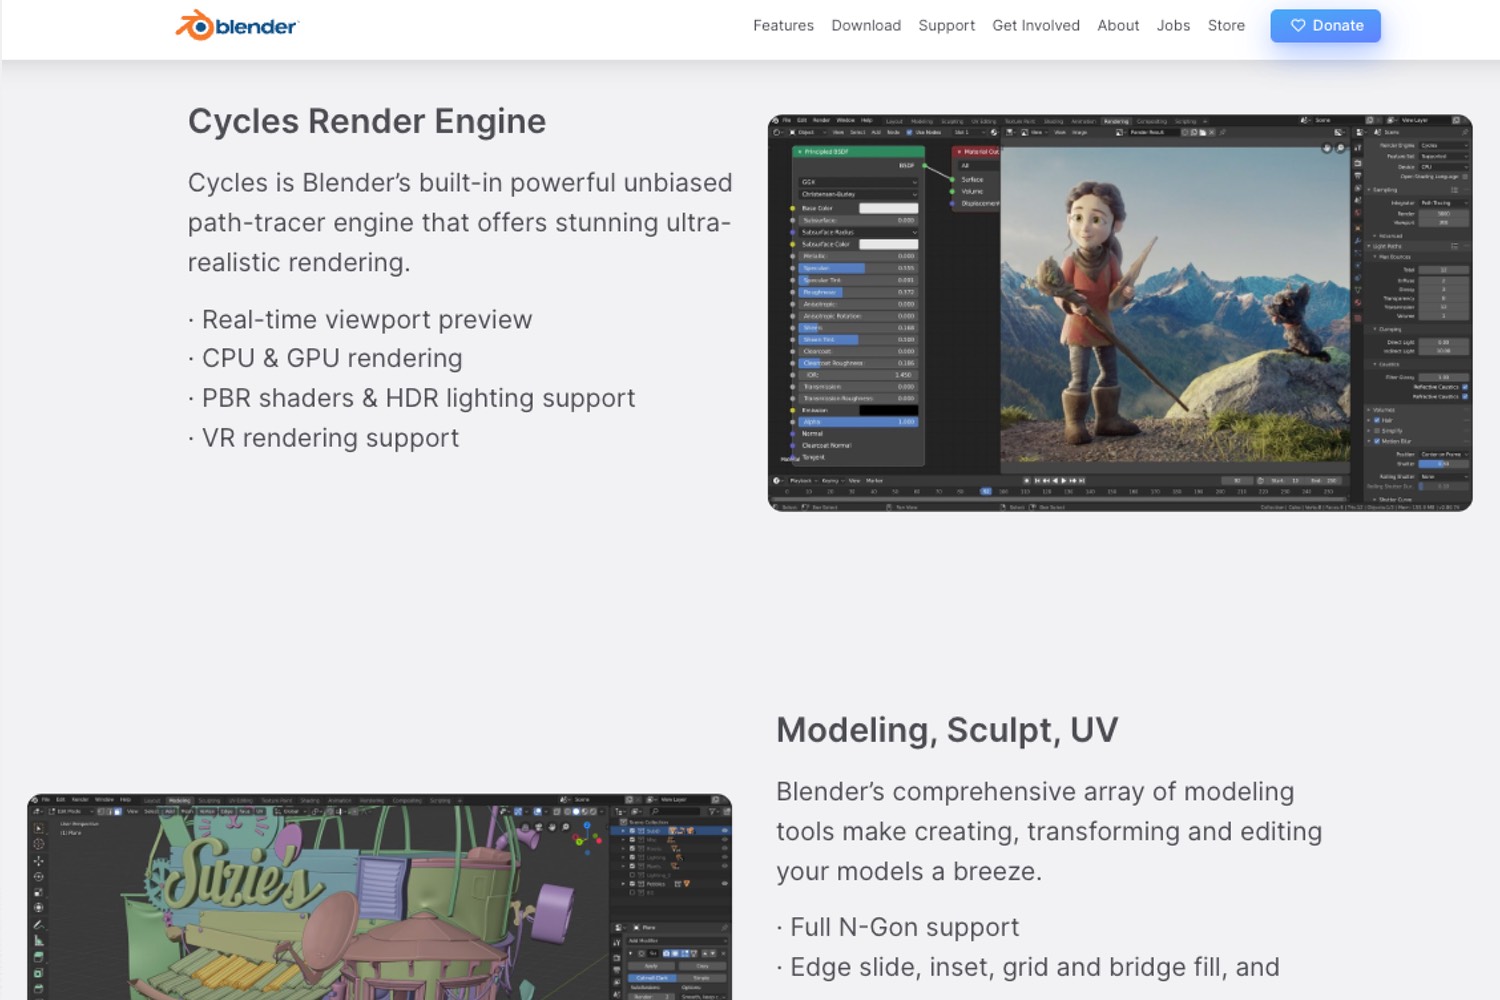Open the Cycles render engine screenshot
This screenshot has width=1500, height=1000.
[1120, 313]
